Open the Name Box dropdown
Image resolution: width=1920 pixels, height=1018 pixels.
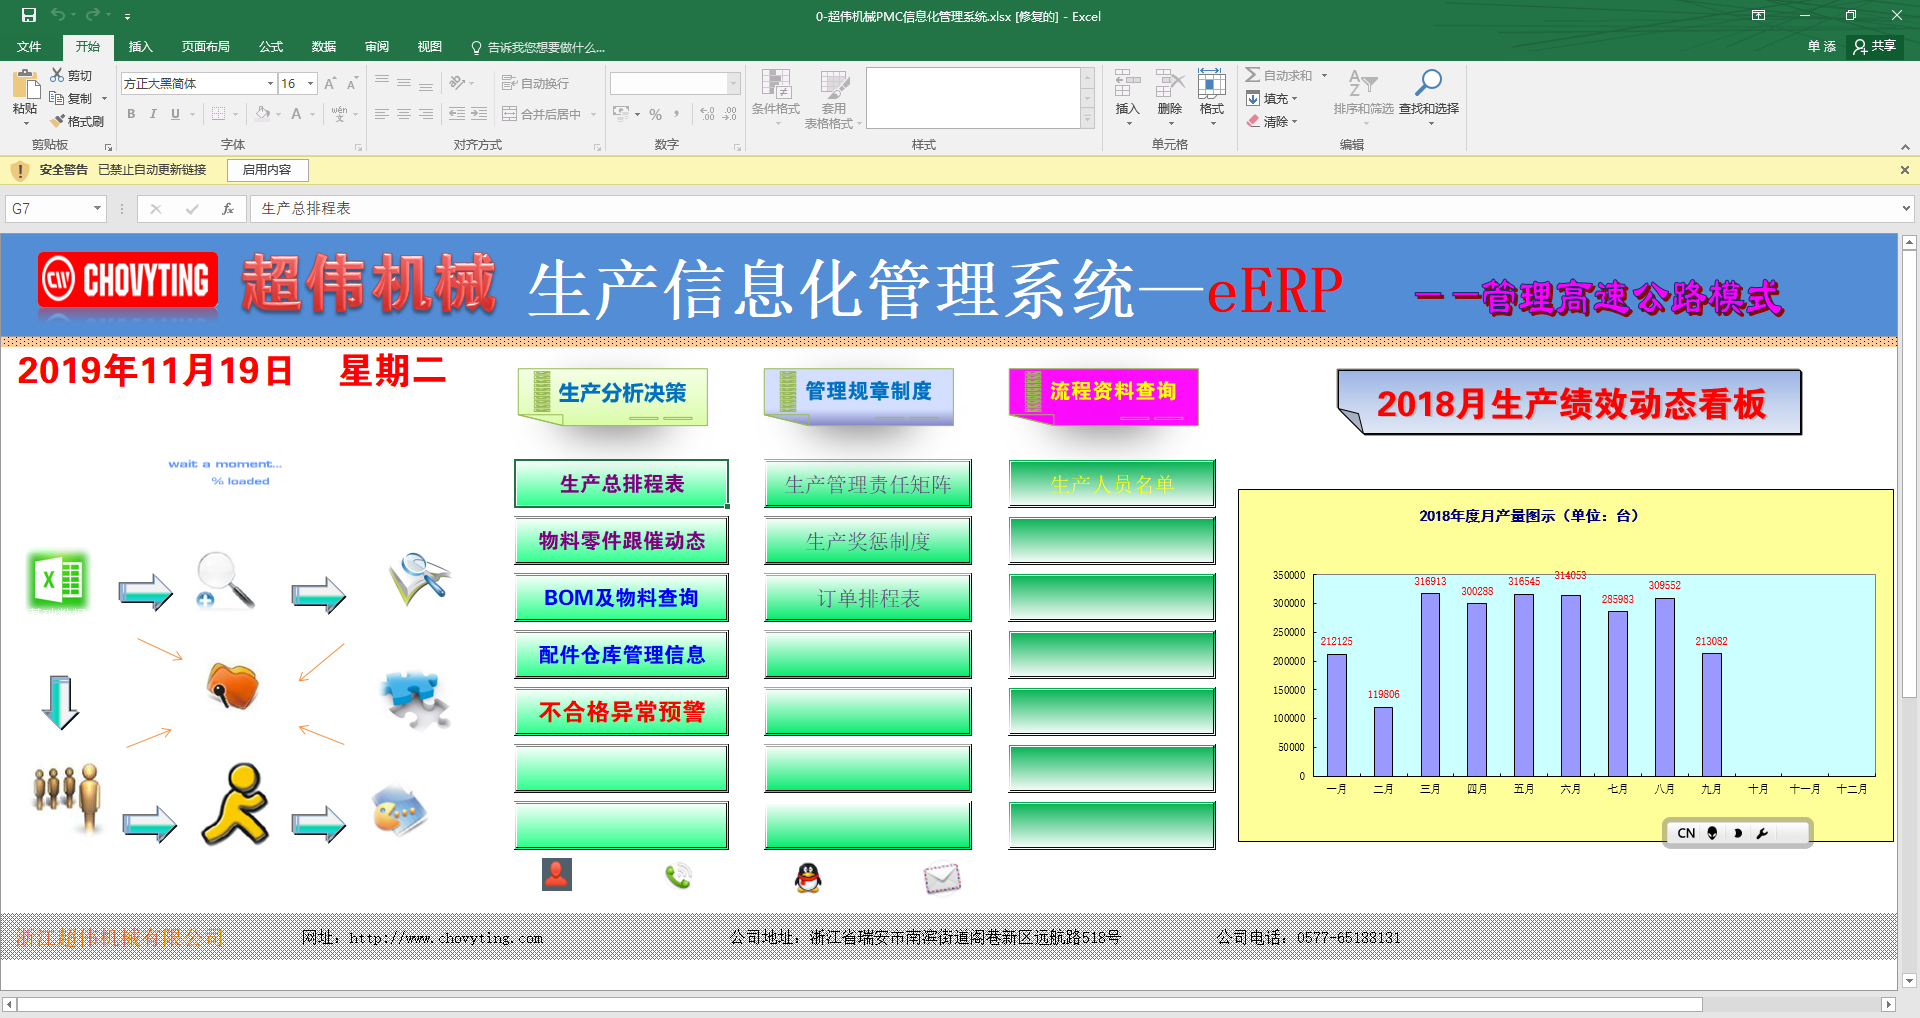pos(97,208)
